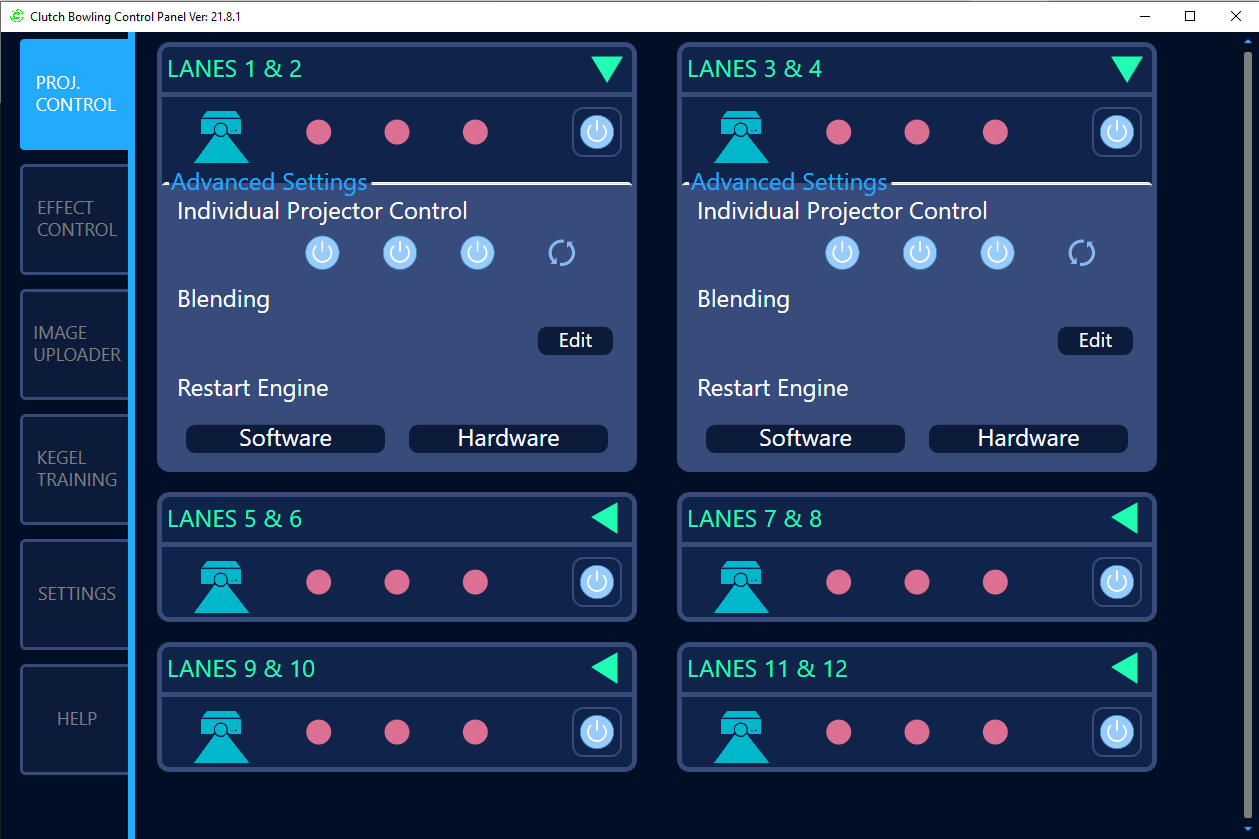Click first status dot in Lanes 11 & 12
The height and width of the screenshot is (839, 1259).
[838, 732]
